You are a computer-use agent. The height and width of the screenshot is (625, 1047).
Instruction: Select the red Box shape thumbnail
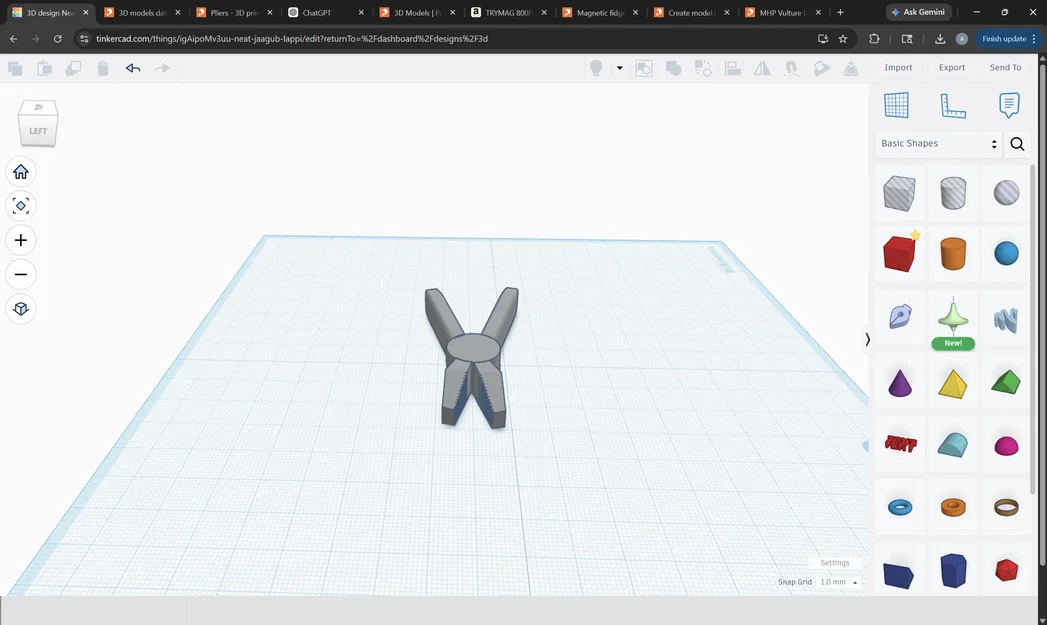(x=897, y=253)
